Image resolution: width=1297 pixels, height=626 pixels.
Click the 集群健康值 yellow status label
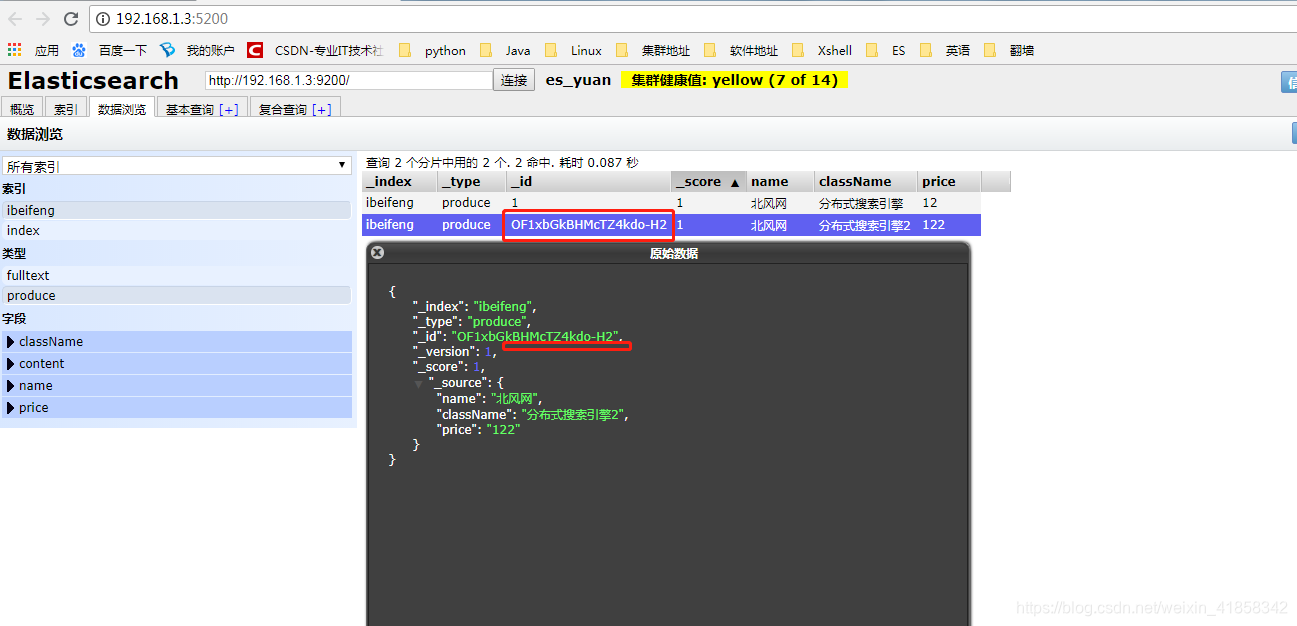734,80
